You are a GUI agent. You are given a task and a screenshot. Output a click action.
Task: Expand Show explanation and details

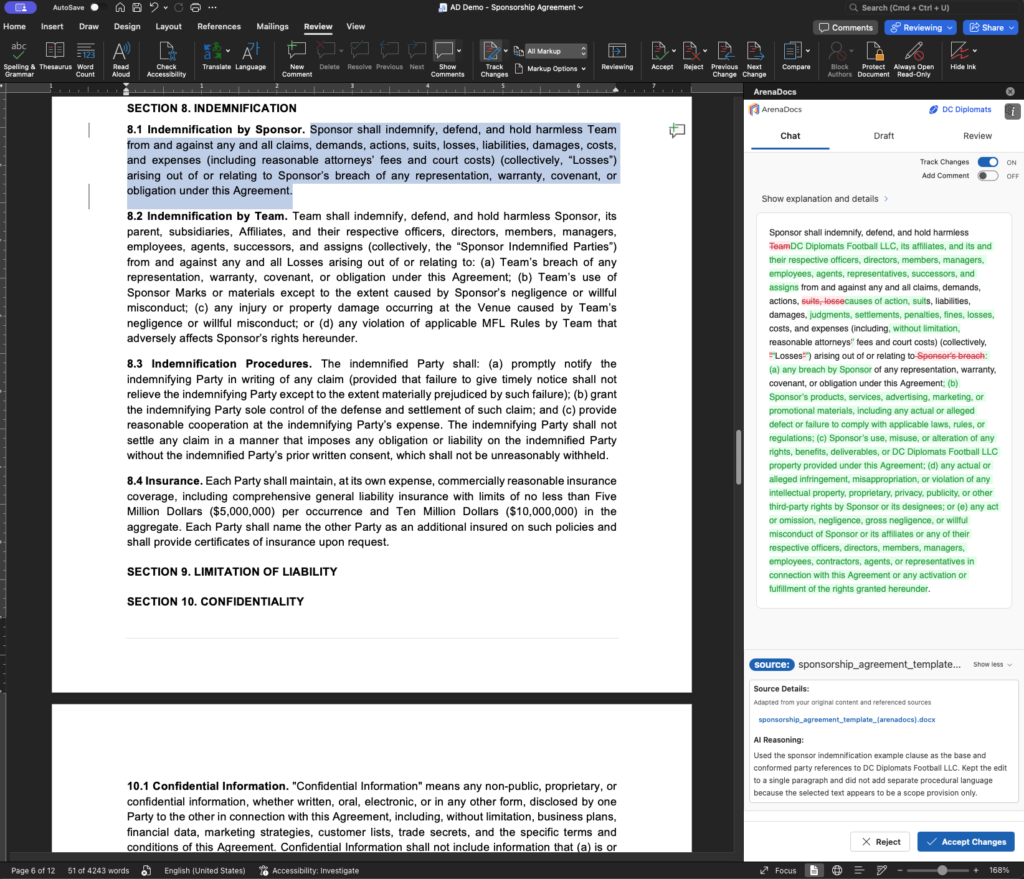[825, 199]
